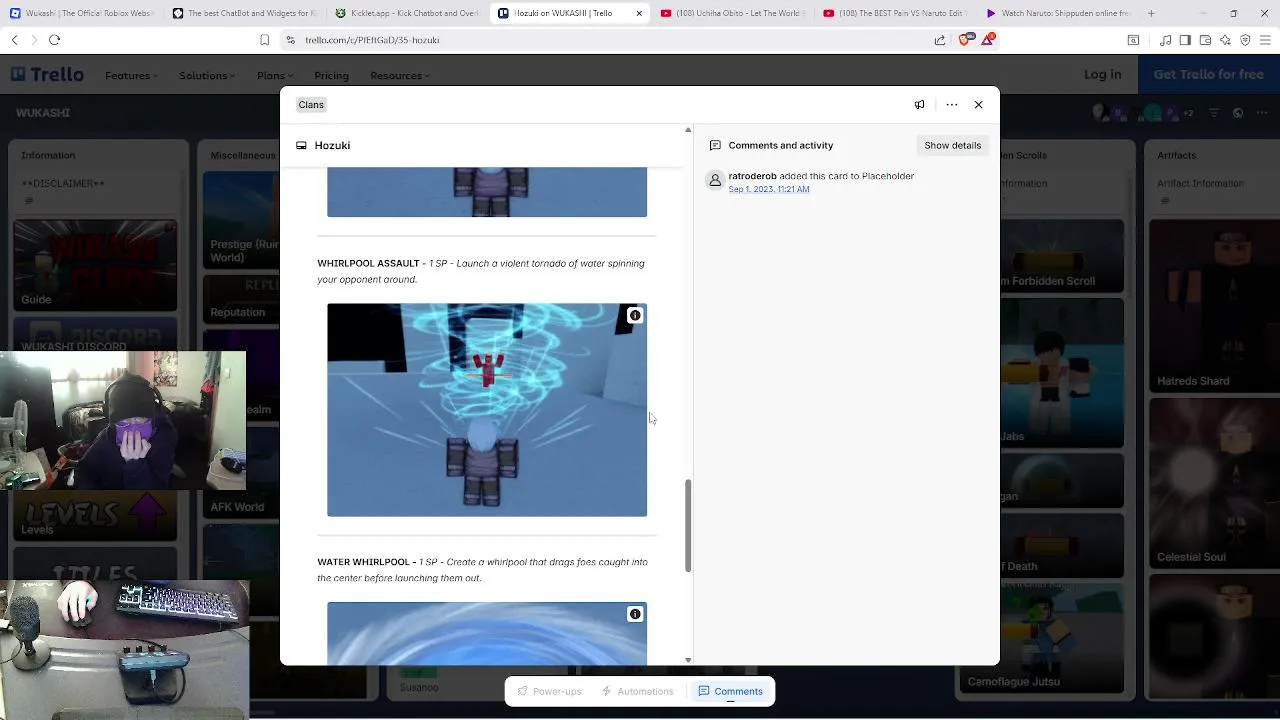
Task: Toggle the browser sidebar panel icon
Action: pos(1185,40)
